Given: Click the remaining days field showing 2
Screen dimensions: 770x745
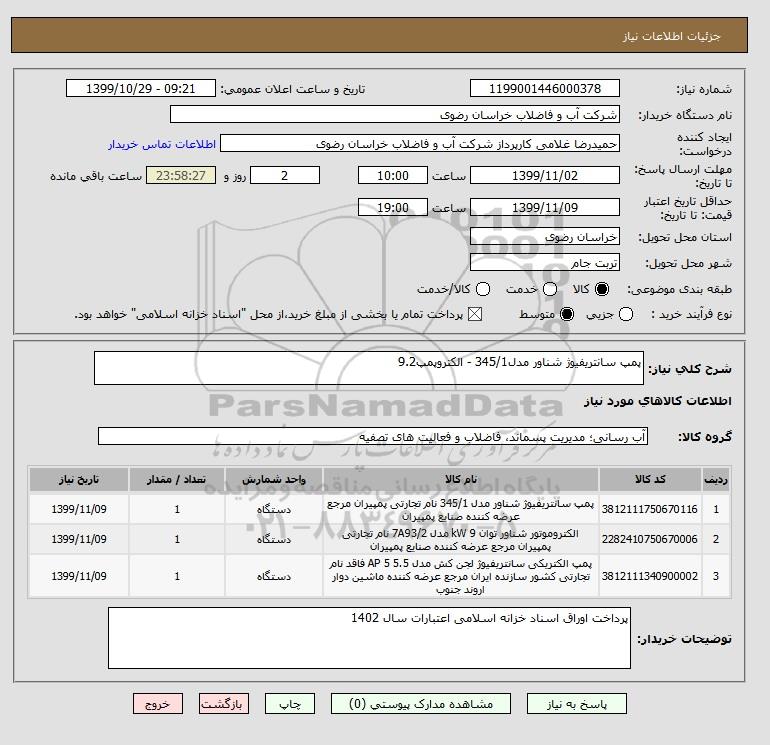Looking at the screenshot, I should [285, 175].
